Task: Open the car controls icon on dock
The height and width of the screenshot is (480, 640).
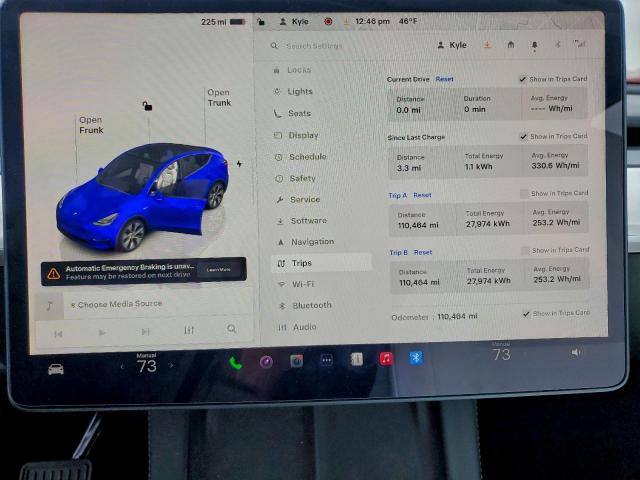Action: coord(56,369)
